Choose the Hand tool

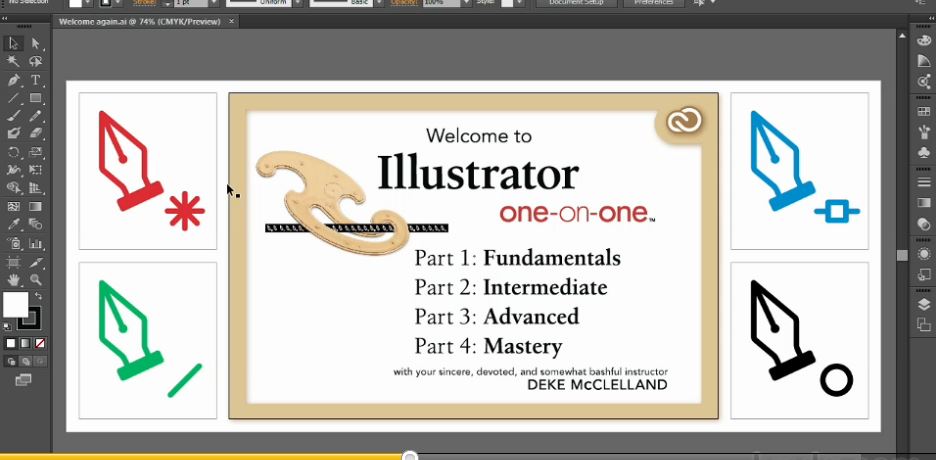13,280
